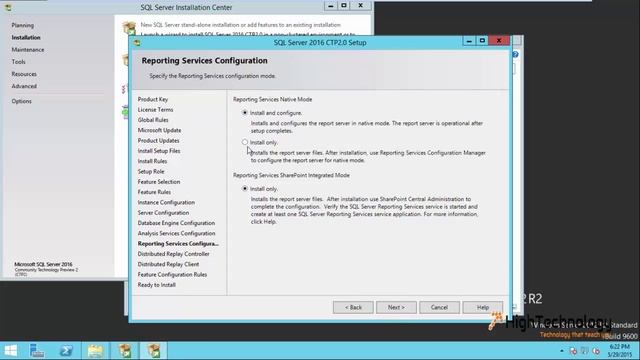Image resolution: width=640 pixels, height=360 pixels.
Task: Select Database Engine Configuration step
Action: coord(176,223)
